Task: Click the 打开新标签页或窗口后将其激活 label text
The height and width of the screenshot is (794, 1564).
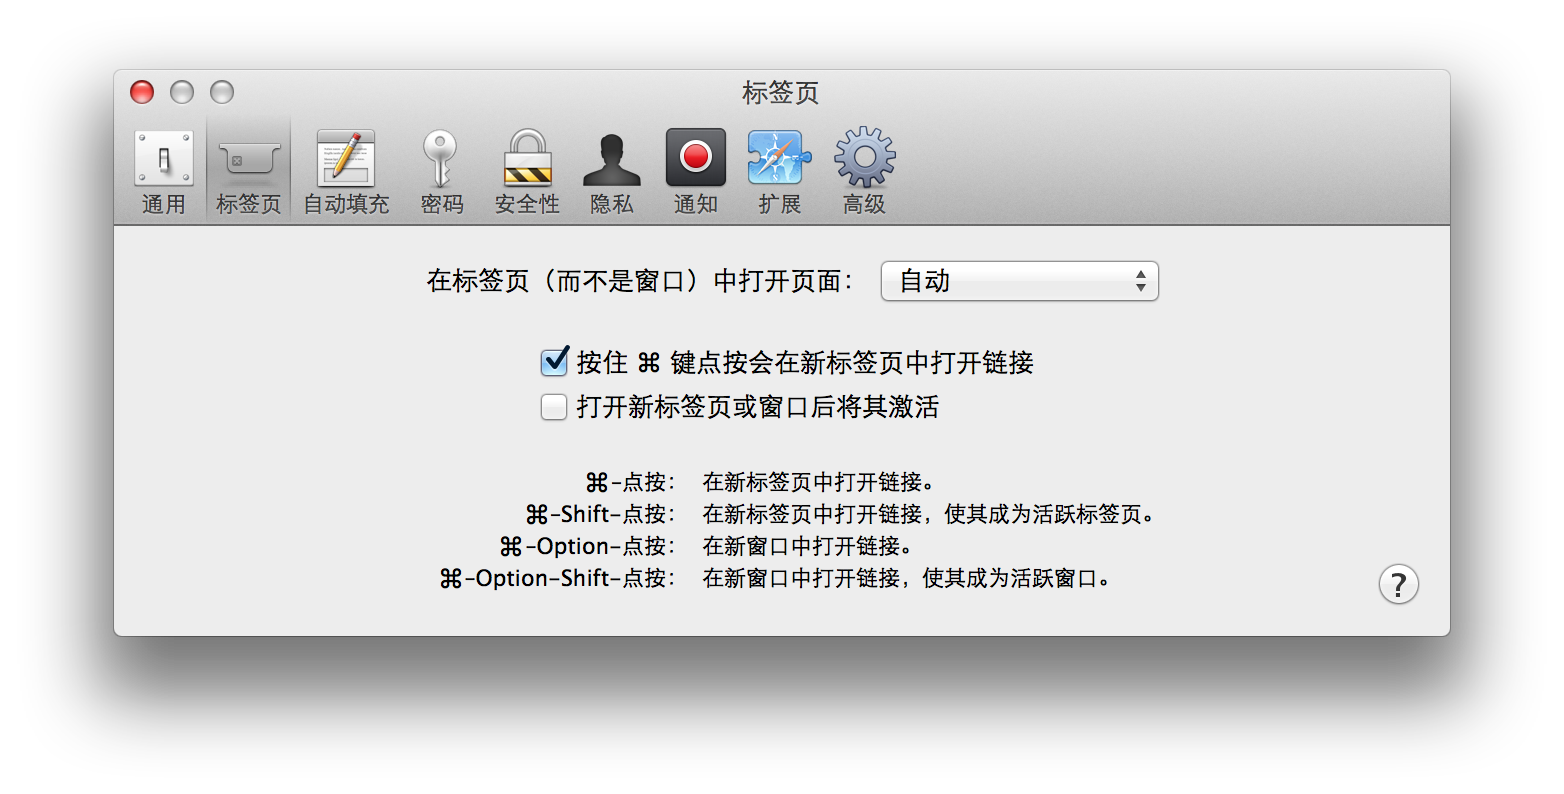Action: tap(758, 407)
